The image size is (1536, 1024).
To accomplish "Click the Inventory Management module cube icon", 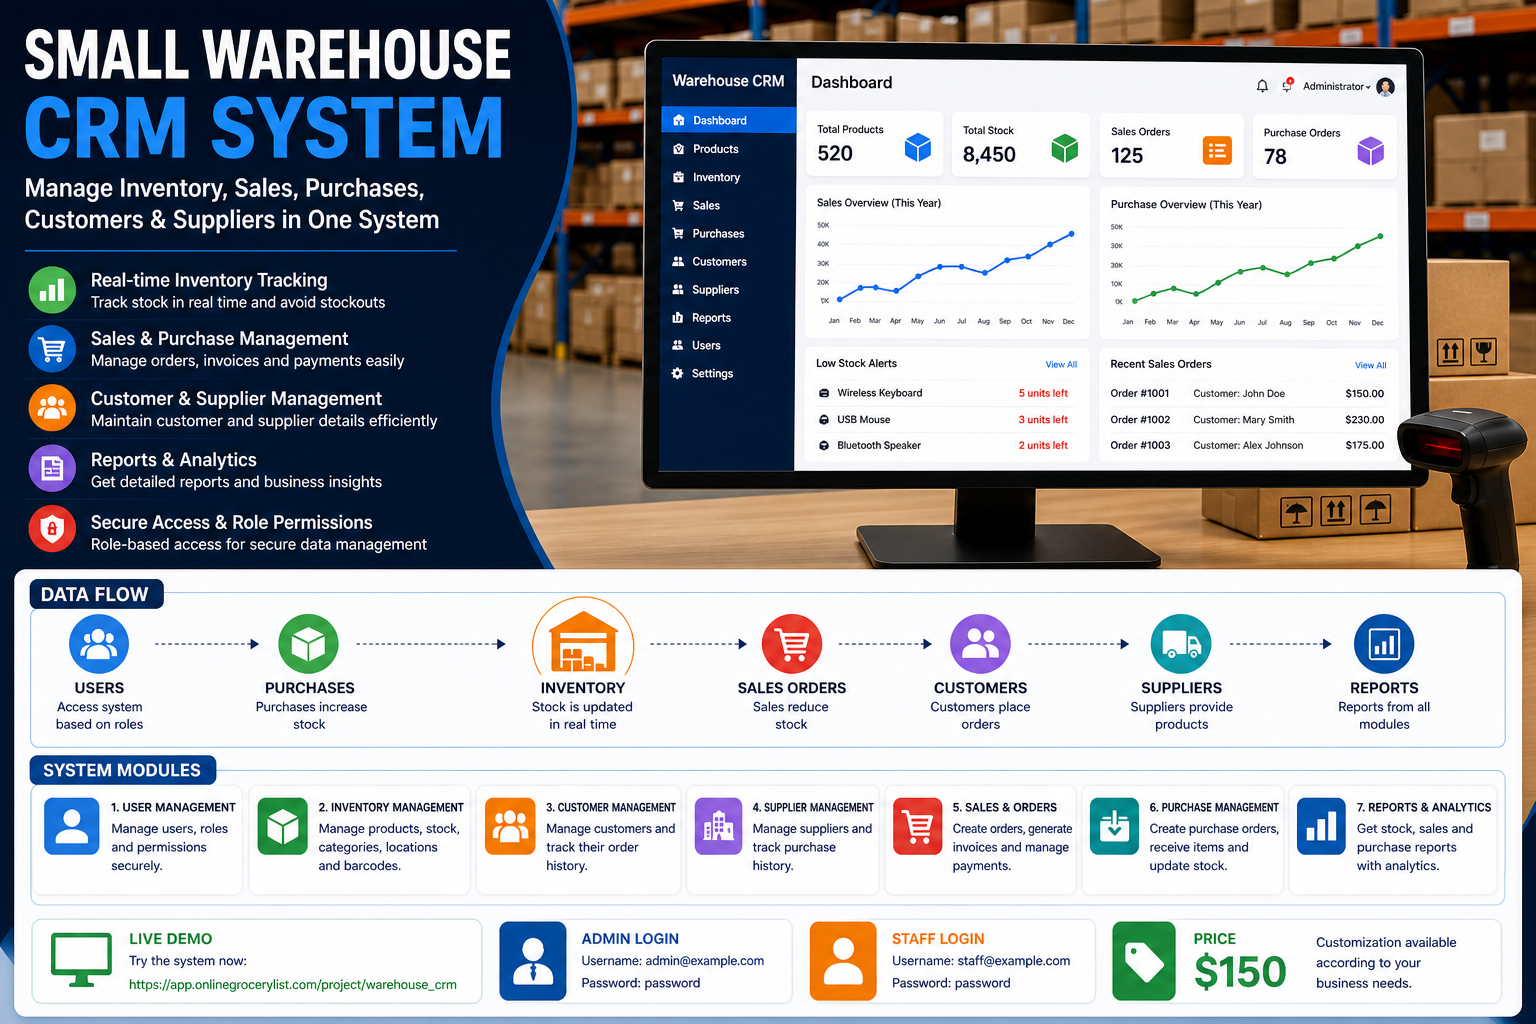I will click(x=283, y=826).
